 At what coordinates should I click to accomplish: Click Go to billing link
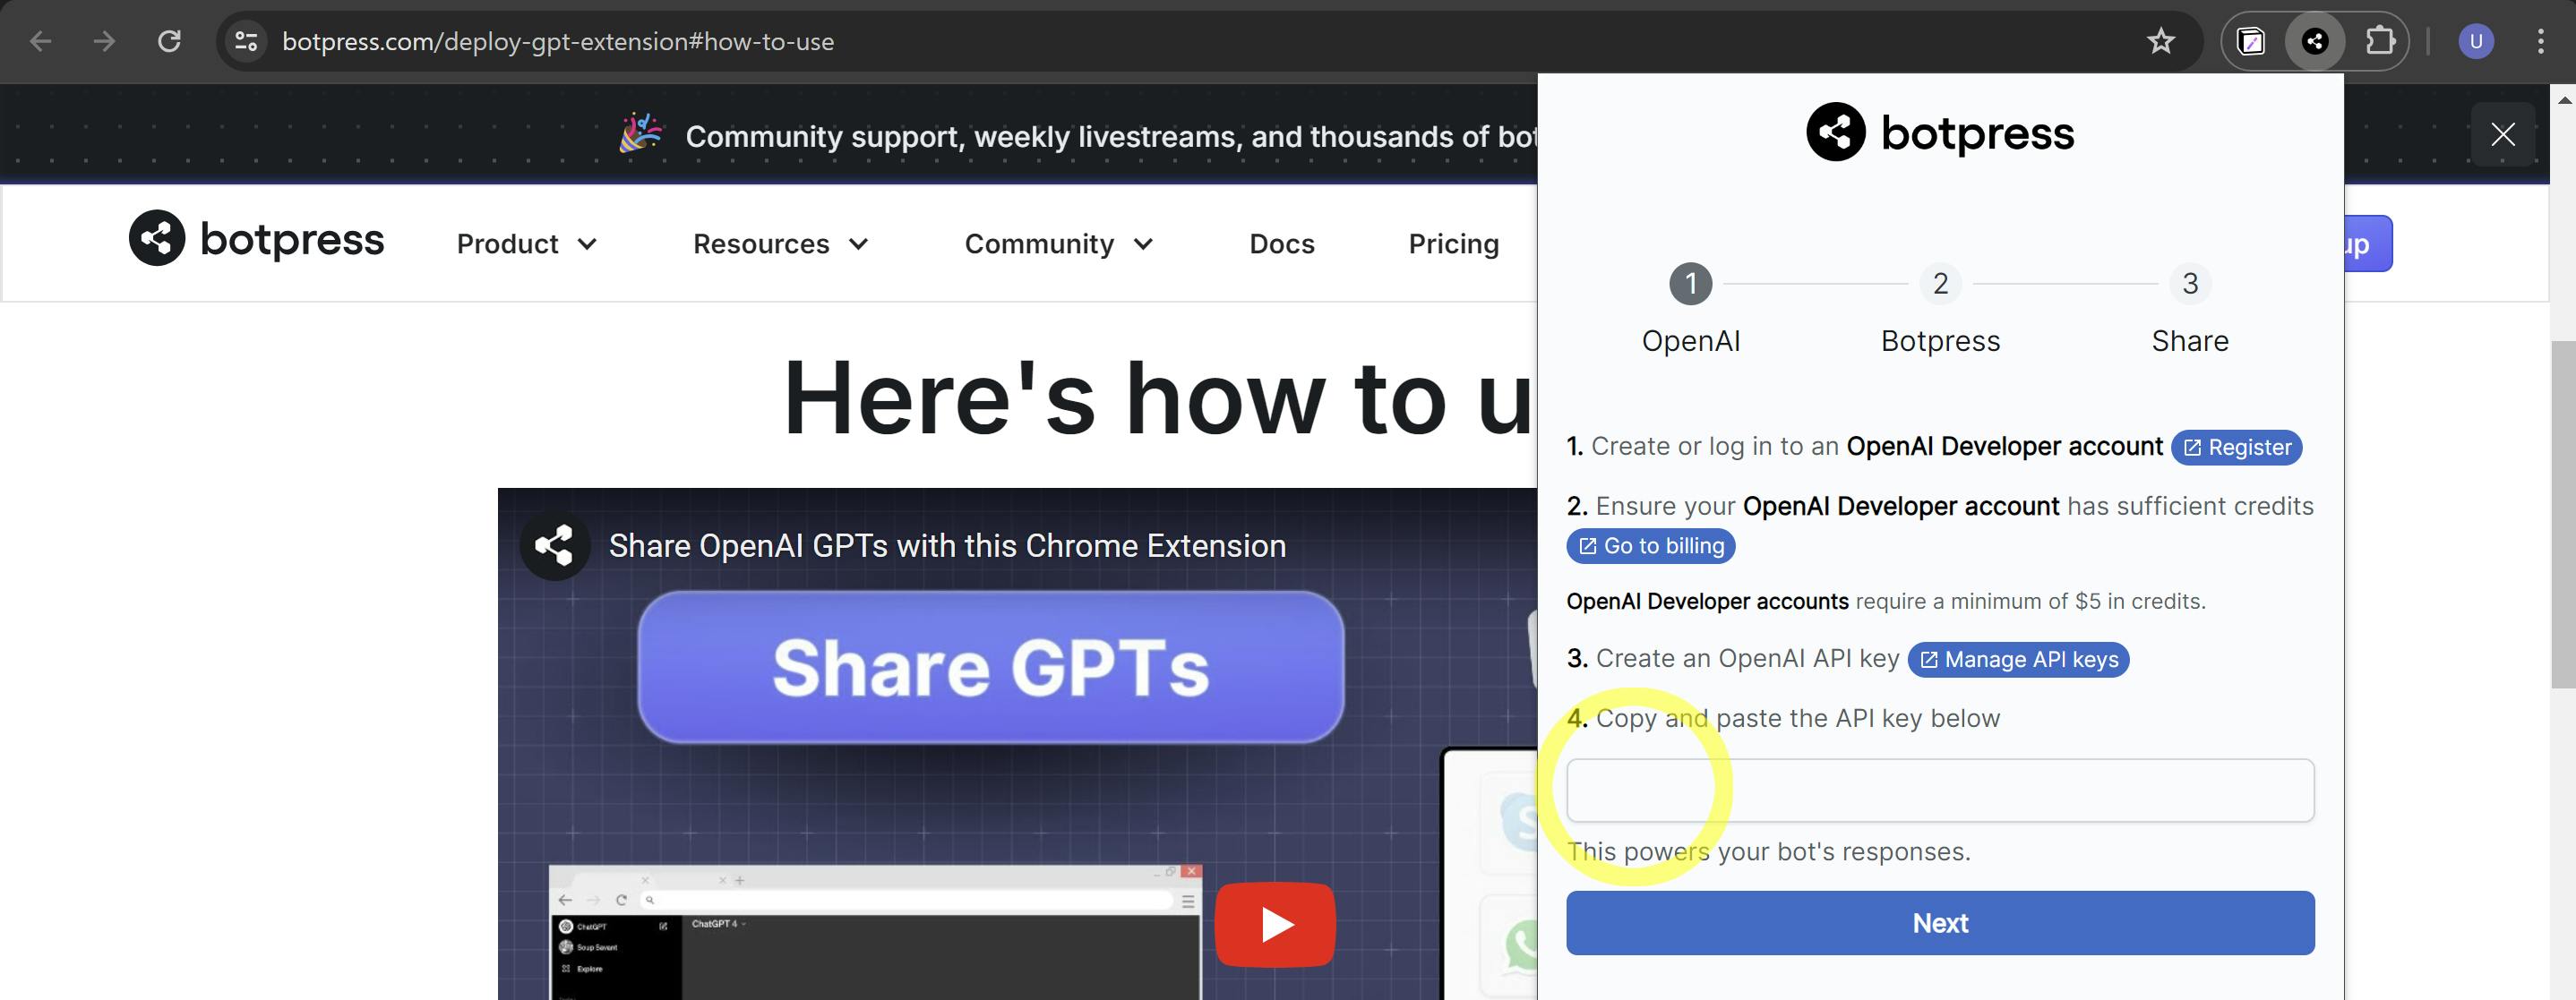[1650, 546]
